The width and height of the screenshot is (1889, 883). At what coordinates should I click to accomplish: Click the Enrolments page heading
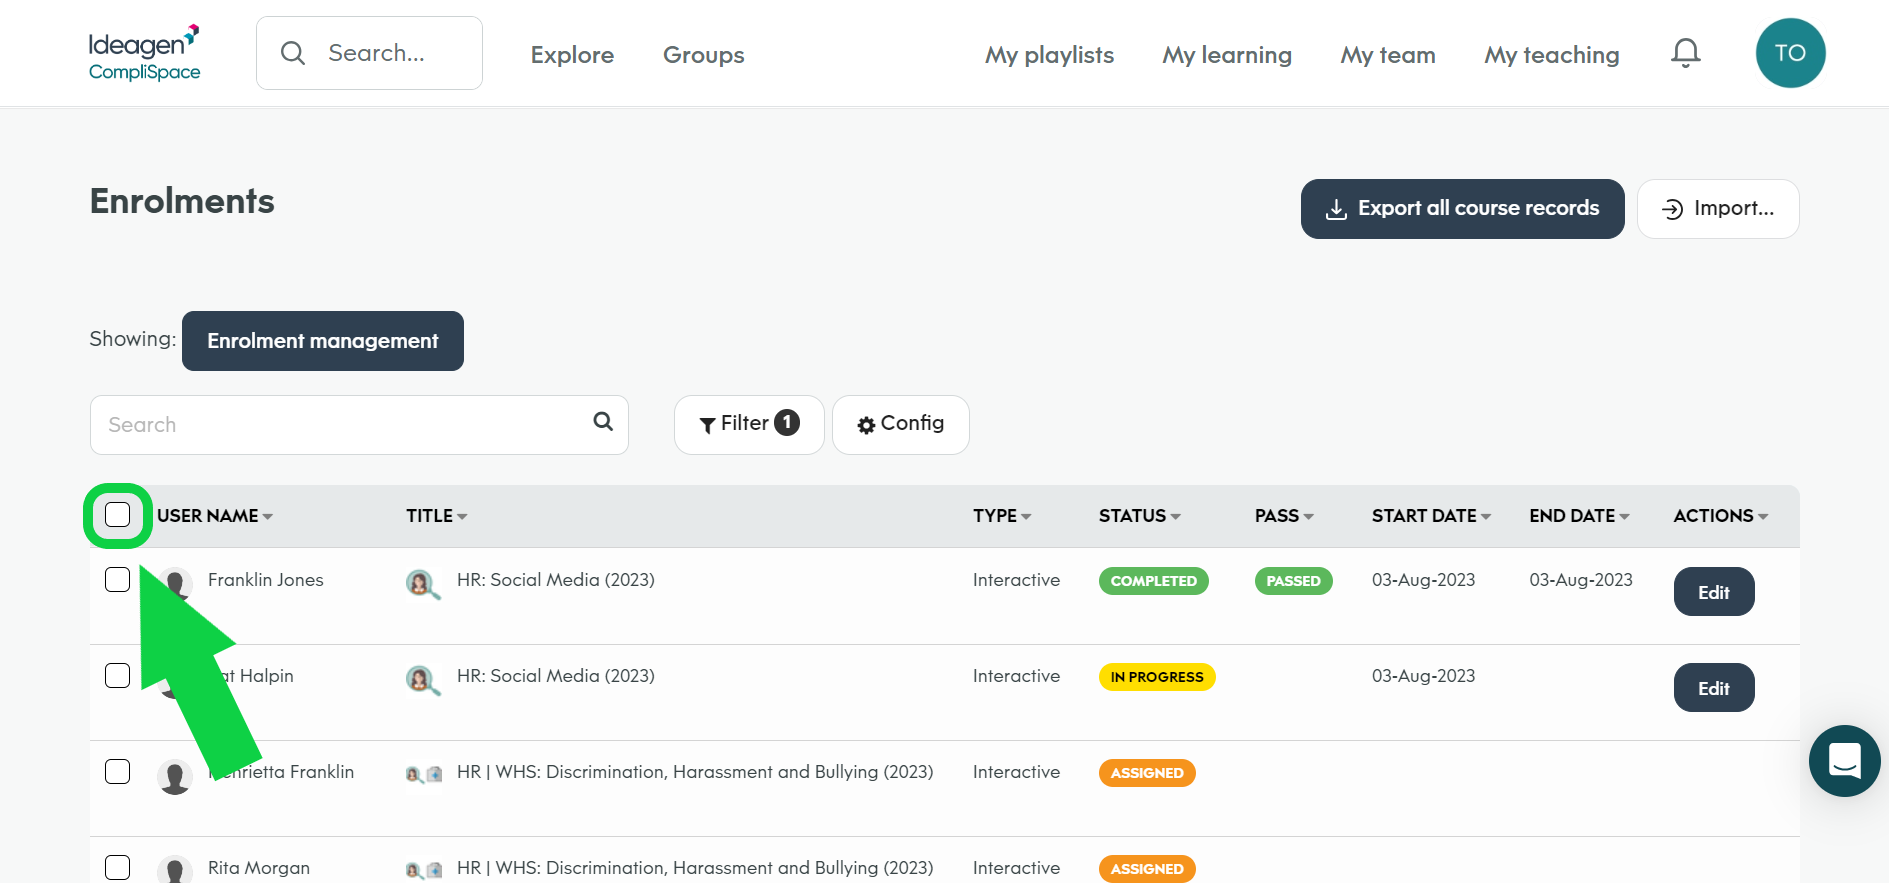(182, 201)
